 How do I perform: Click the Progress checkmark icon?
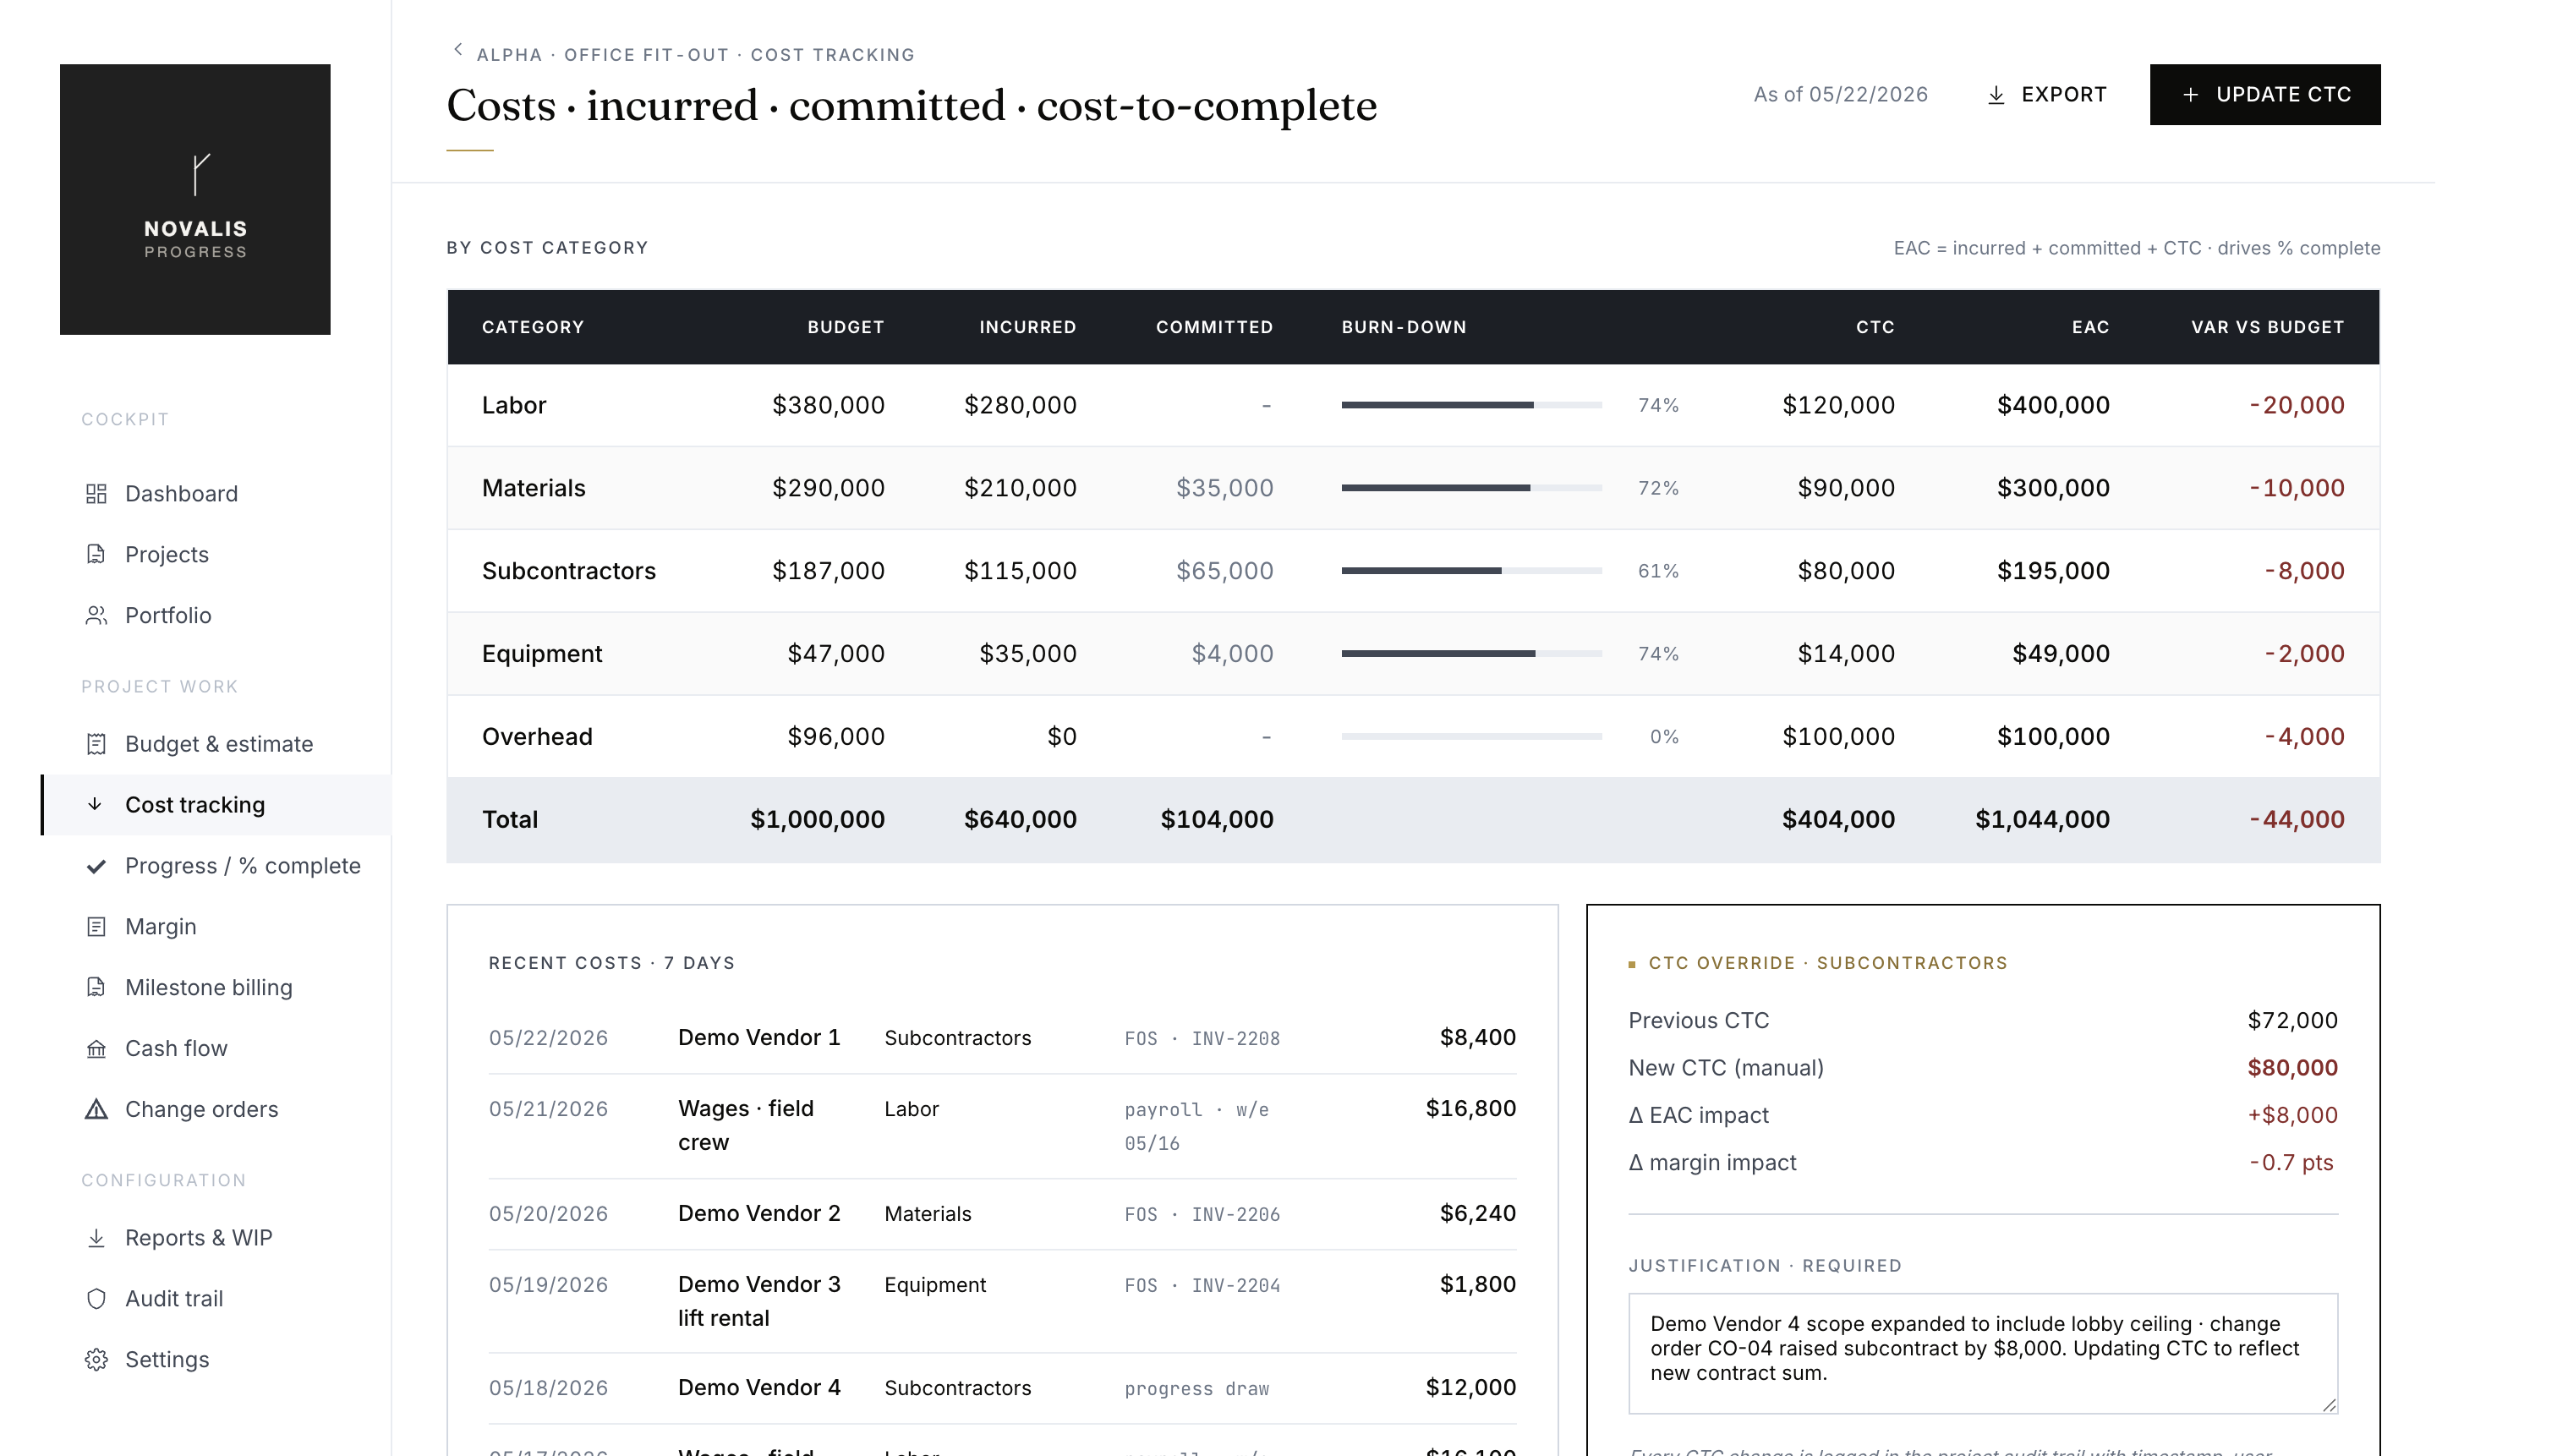[96, 866]
